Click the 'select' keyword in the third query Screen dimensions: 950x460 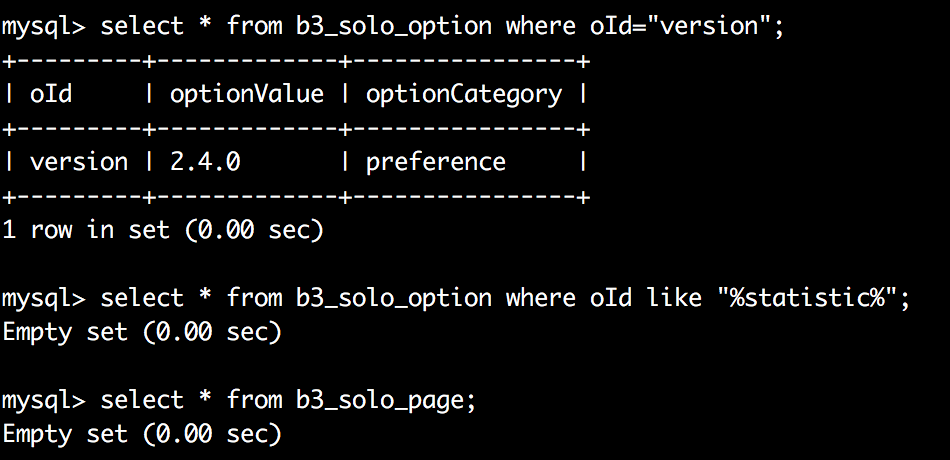pyautogui.click(x=142, y=400)
